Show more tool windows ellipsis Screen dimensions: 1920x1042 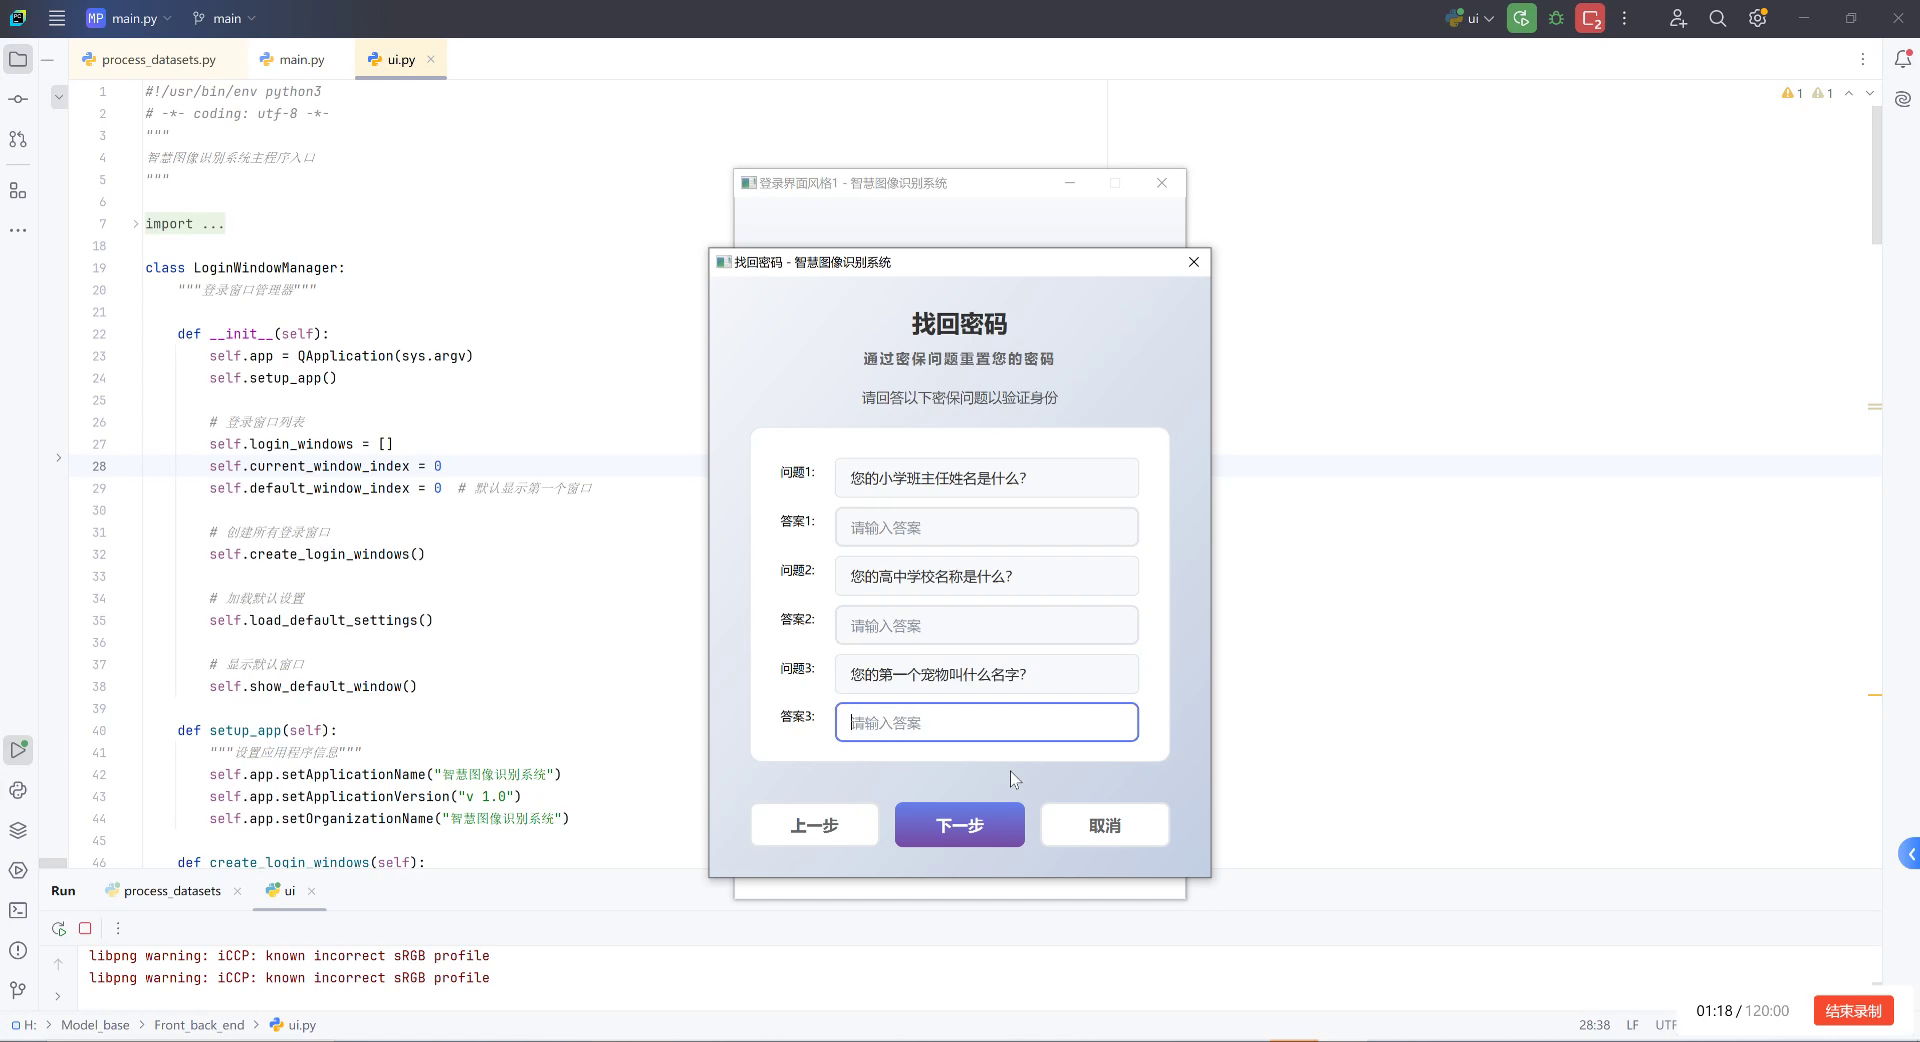point(18,230)
